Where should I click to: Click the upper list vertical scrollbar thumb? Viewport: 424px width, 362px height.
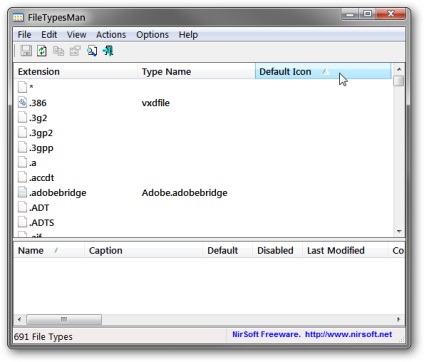[x=399, y=81]
